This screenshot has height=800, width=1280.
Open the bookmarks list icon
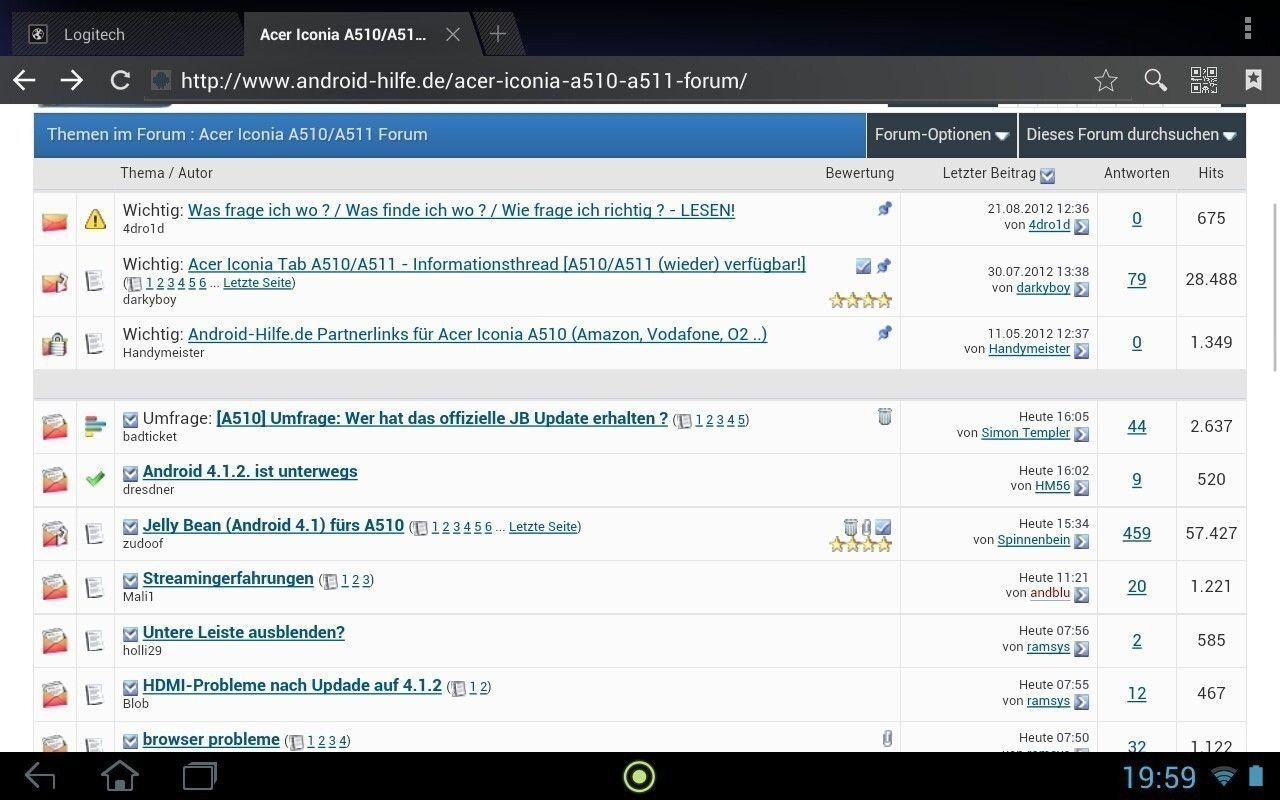(1253, 81)
